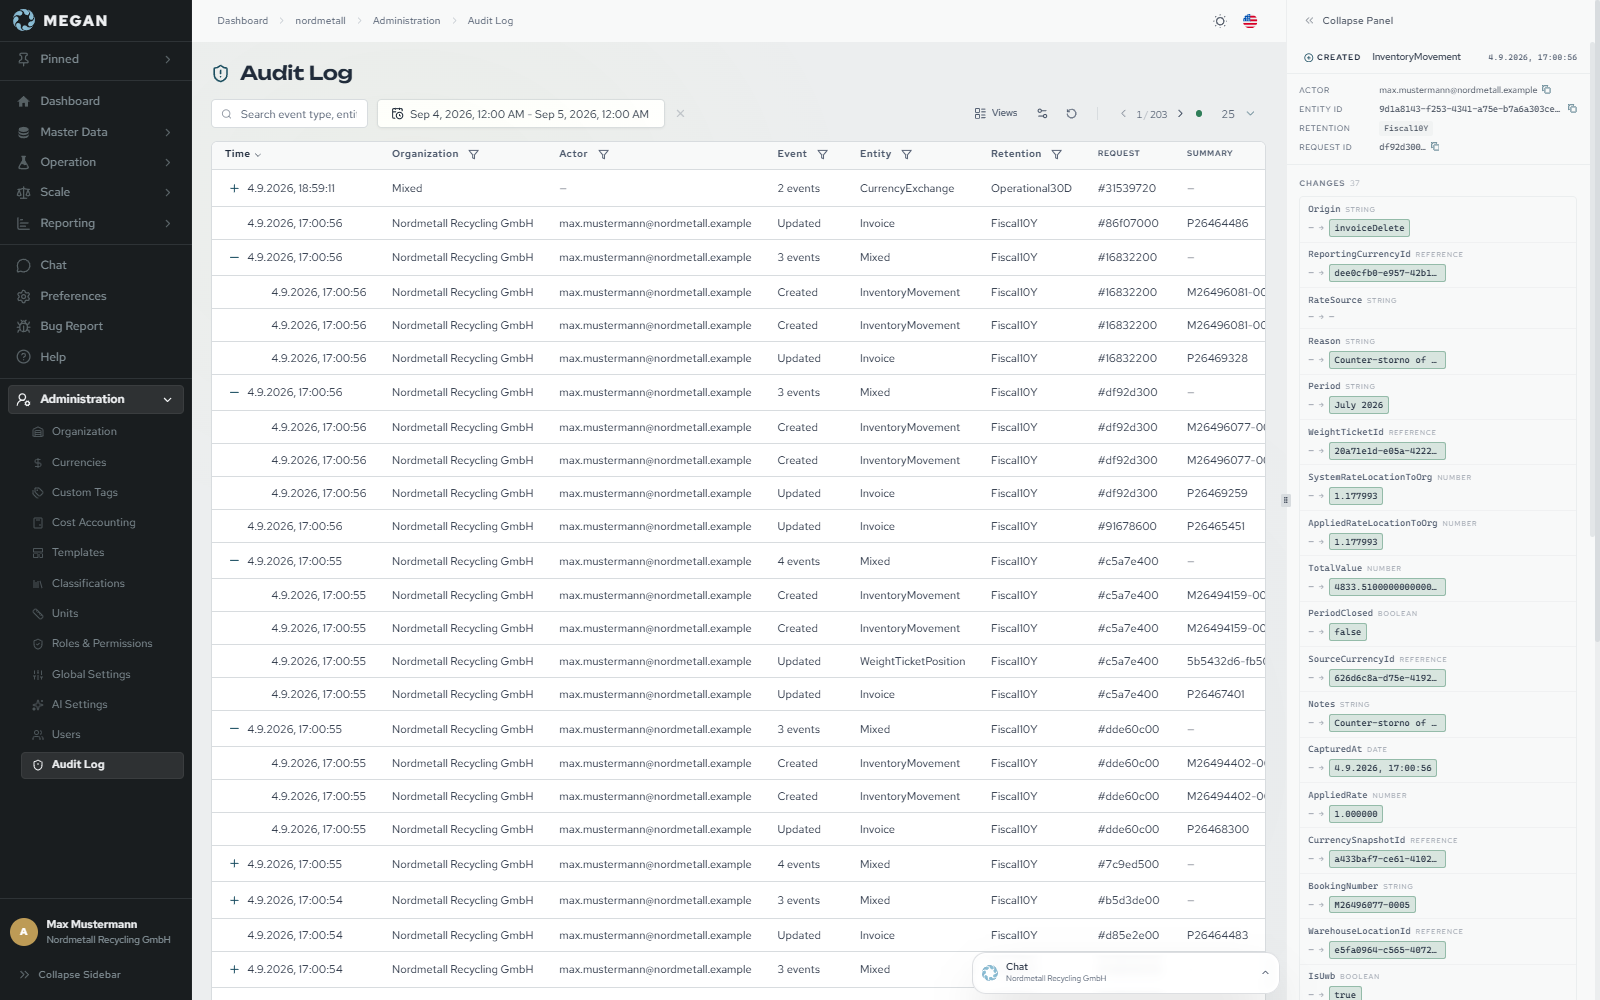
Task: Open the filter settings sliders icon
Action: point(1042,114)
